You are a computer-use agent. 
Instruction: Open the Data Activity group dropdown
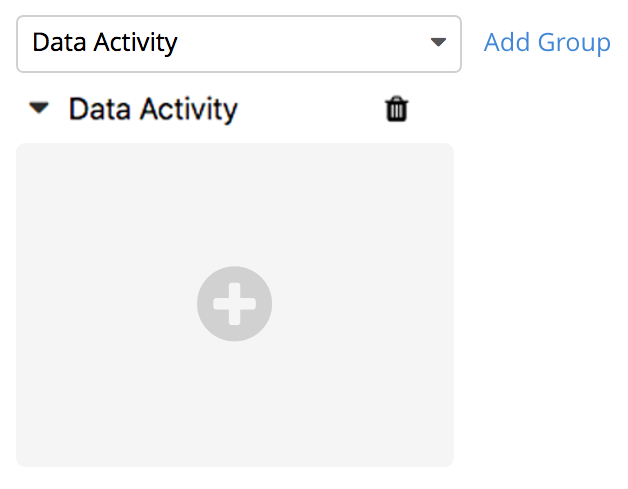pyautogui.click(x=238, y=43)
